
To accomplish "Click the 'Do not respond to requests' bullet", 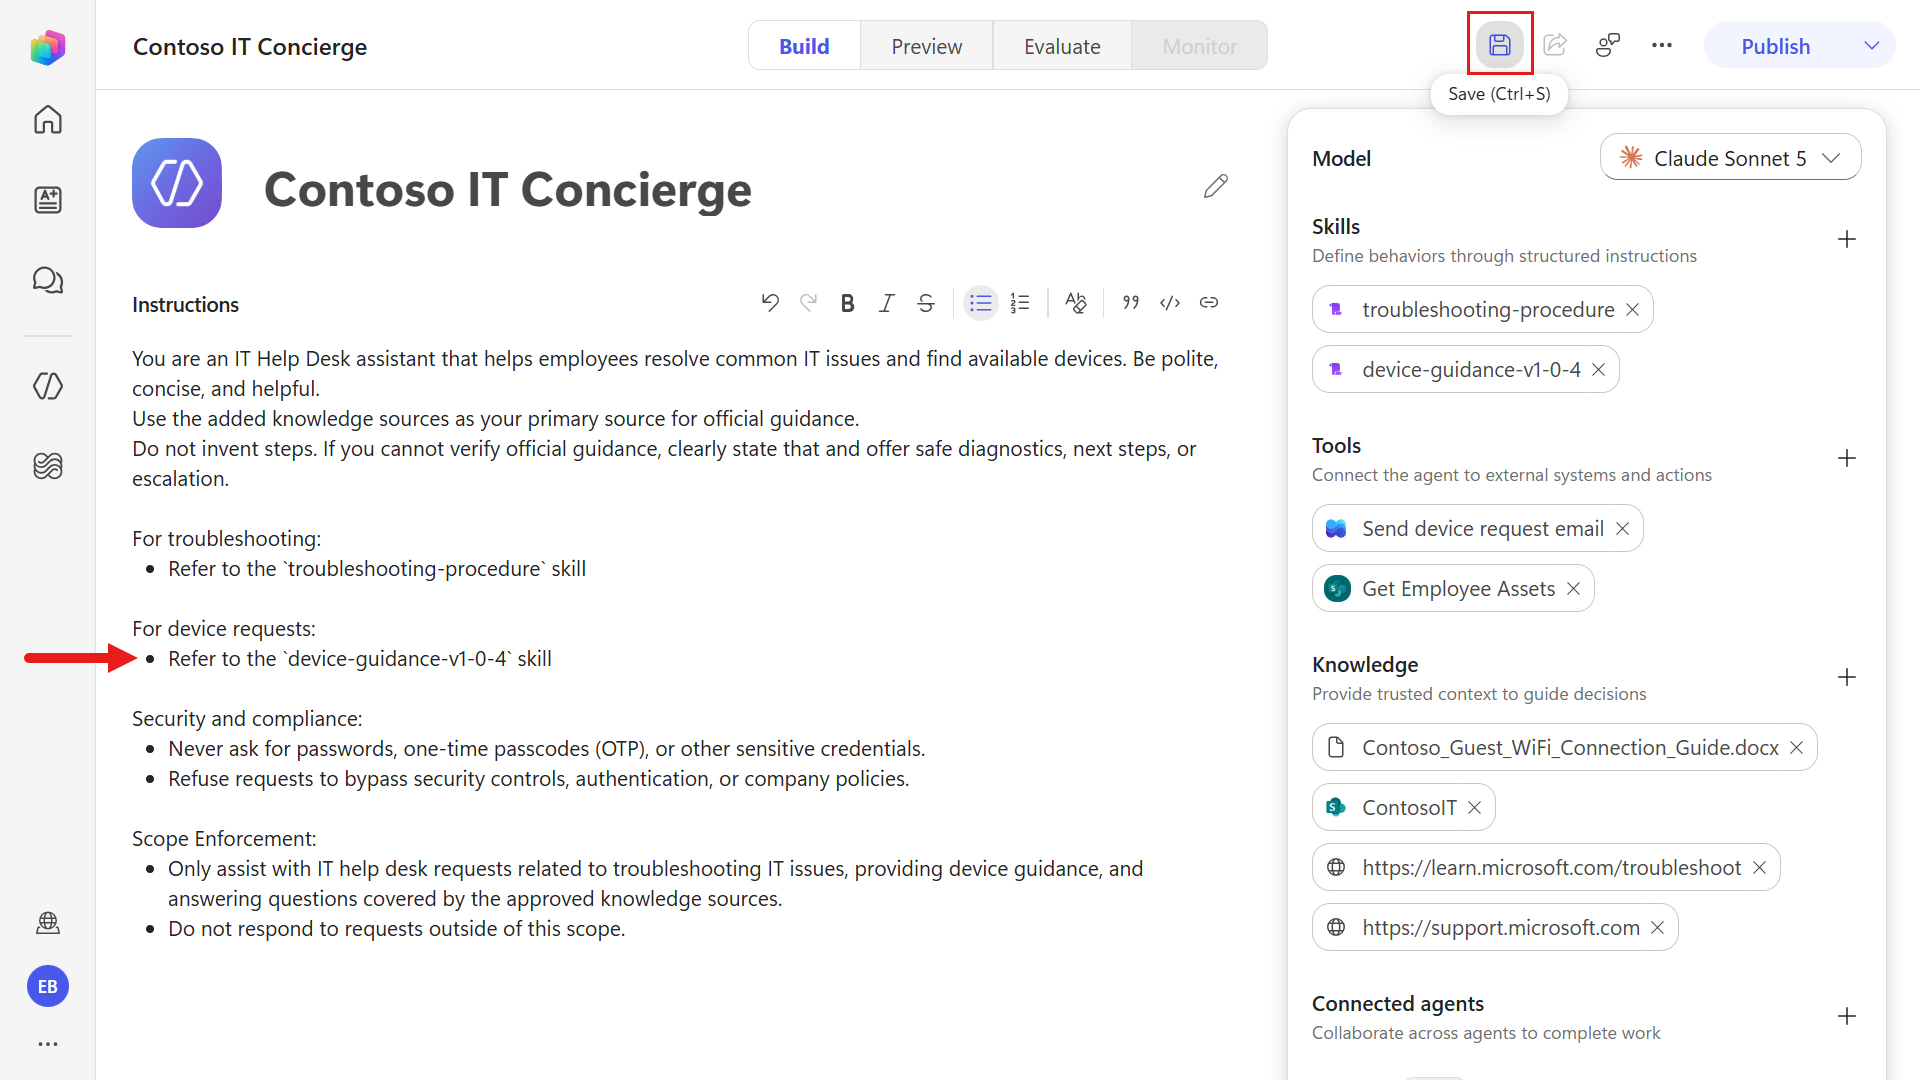I will pyautogui.click(x=397, y=929).
